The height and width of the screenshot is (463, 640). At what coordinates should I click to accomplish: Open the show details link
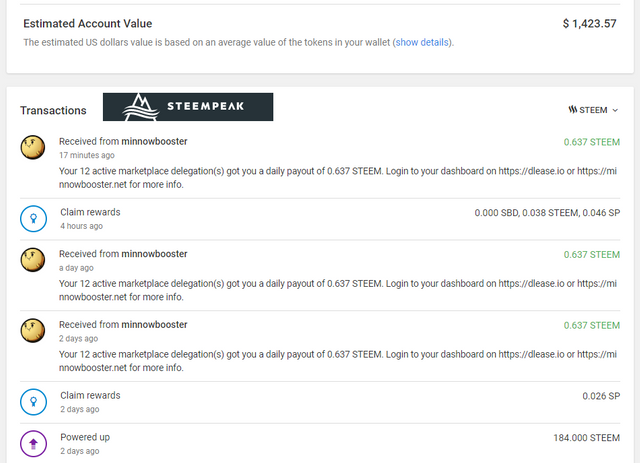click(423, 42)
